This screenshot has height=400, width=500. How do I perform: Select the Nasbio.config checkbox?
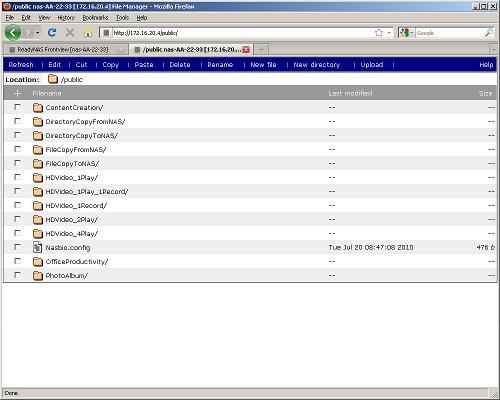point(17,247)
